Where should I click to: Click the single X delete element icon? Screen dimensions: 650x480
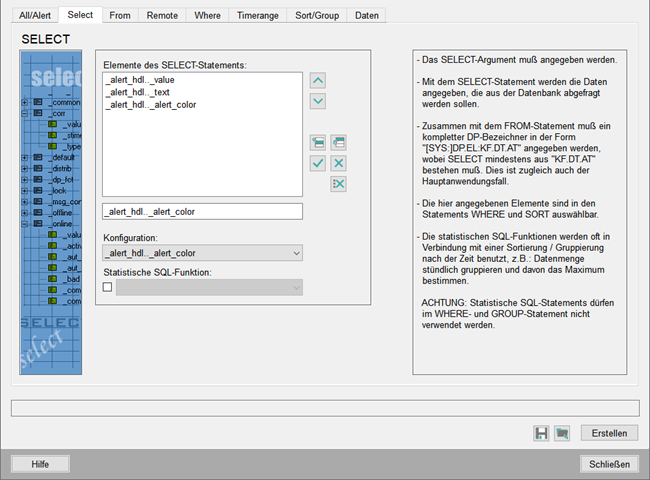coord(339,163)
